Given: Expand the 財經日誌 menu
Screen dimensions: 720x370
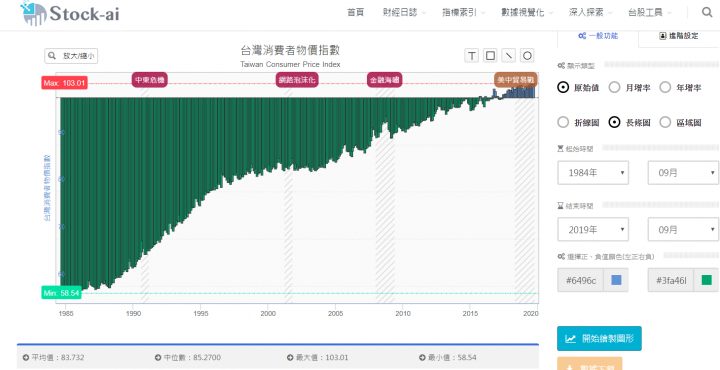Looking at the screenshot, I should [404, 13].
